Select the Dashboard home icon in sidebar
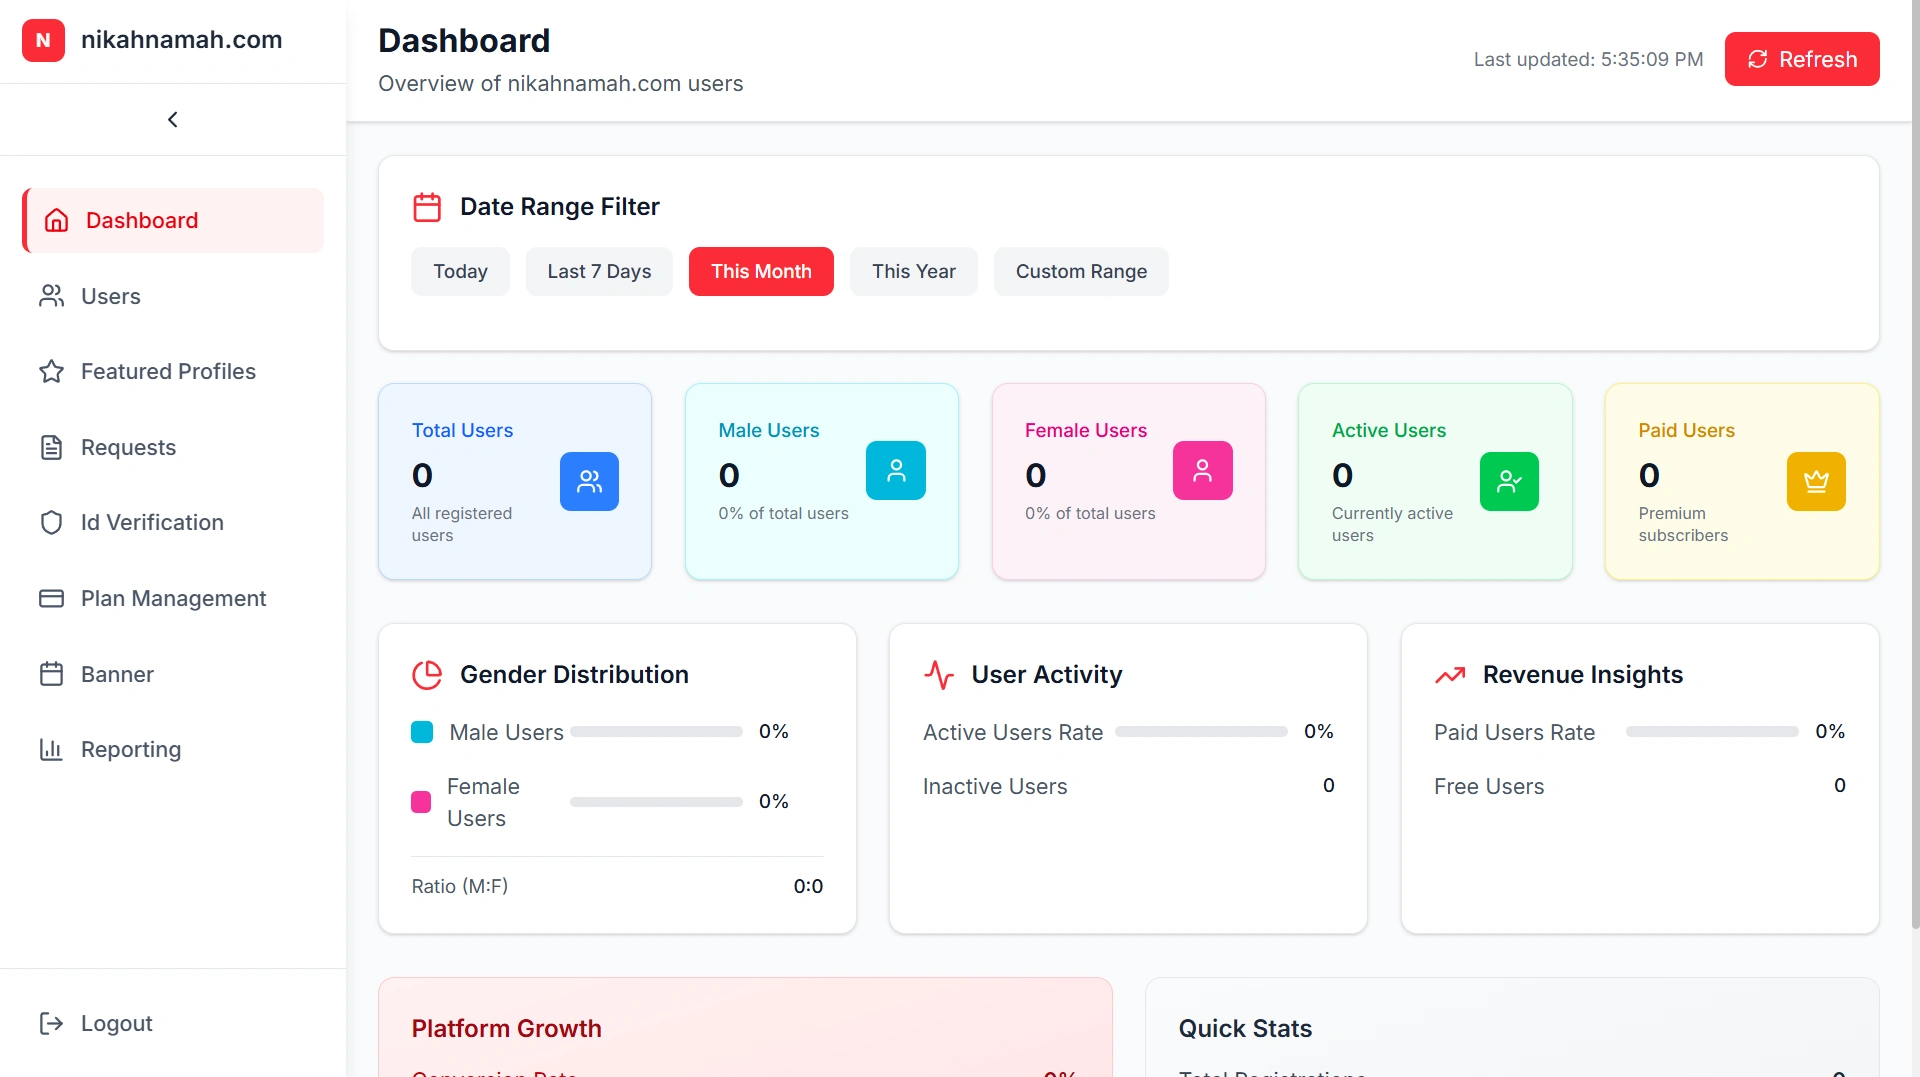 point(55,220)
